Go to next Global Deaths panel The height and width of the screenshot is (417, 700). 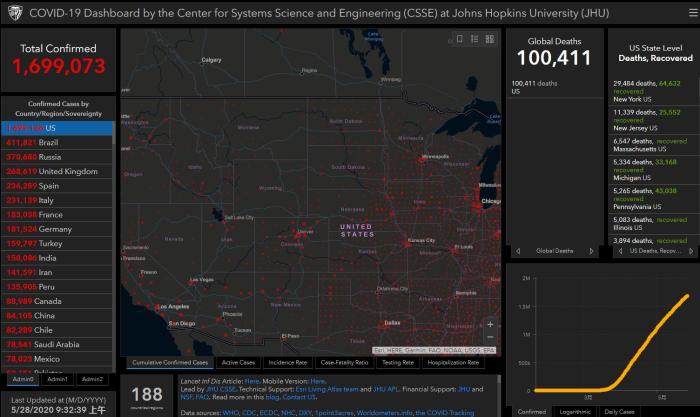(x=592, y=251)
